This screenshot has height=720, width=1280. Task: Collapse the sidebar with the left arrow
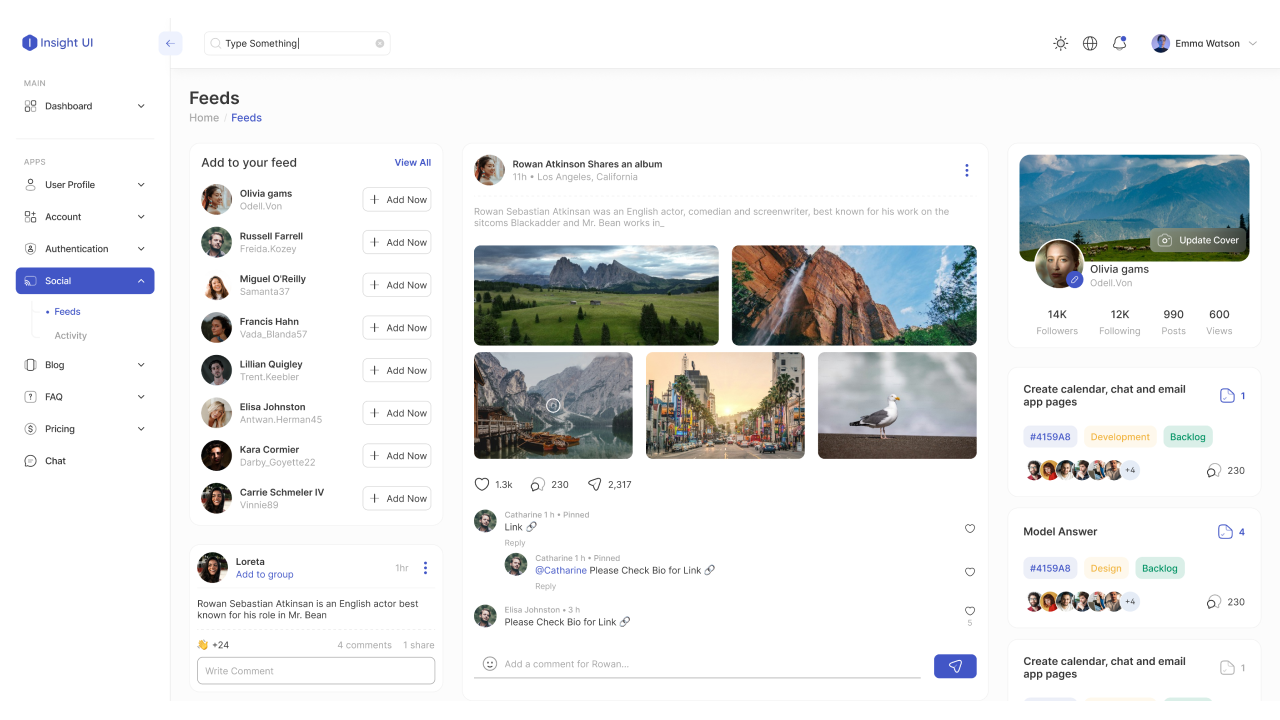point(170,43)
